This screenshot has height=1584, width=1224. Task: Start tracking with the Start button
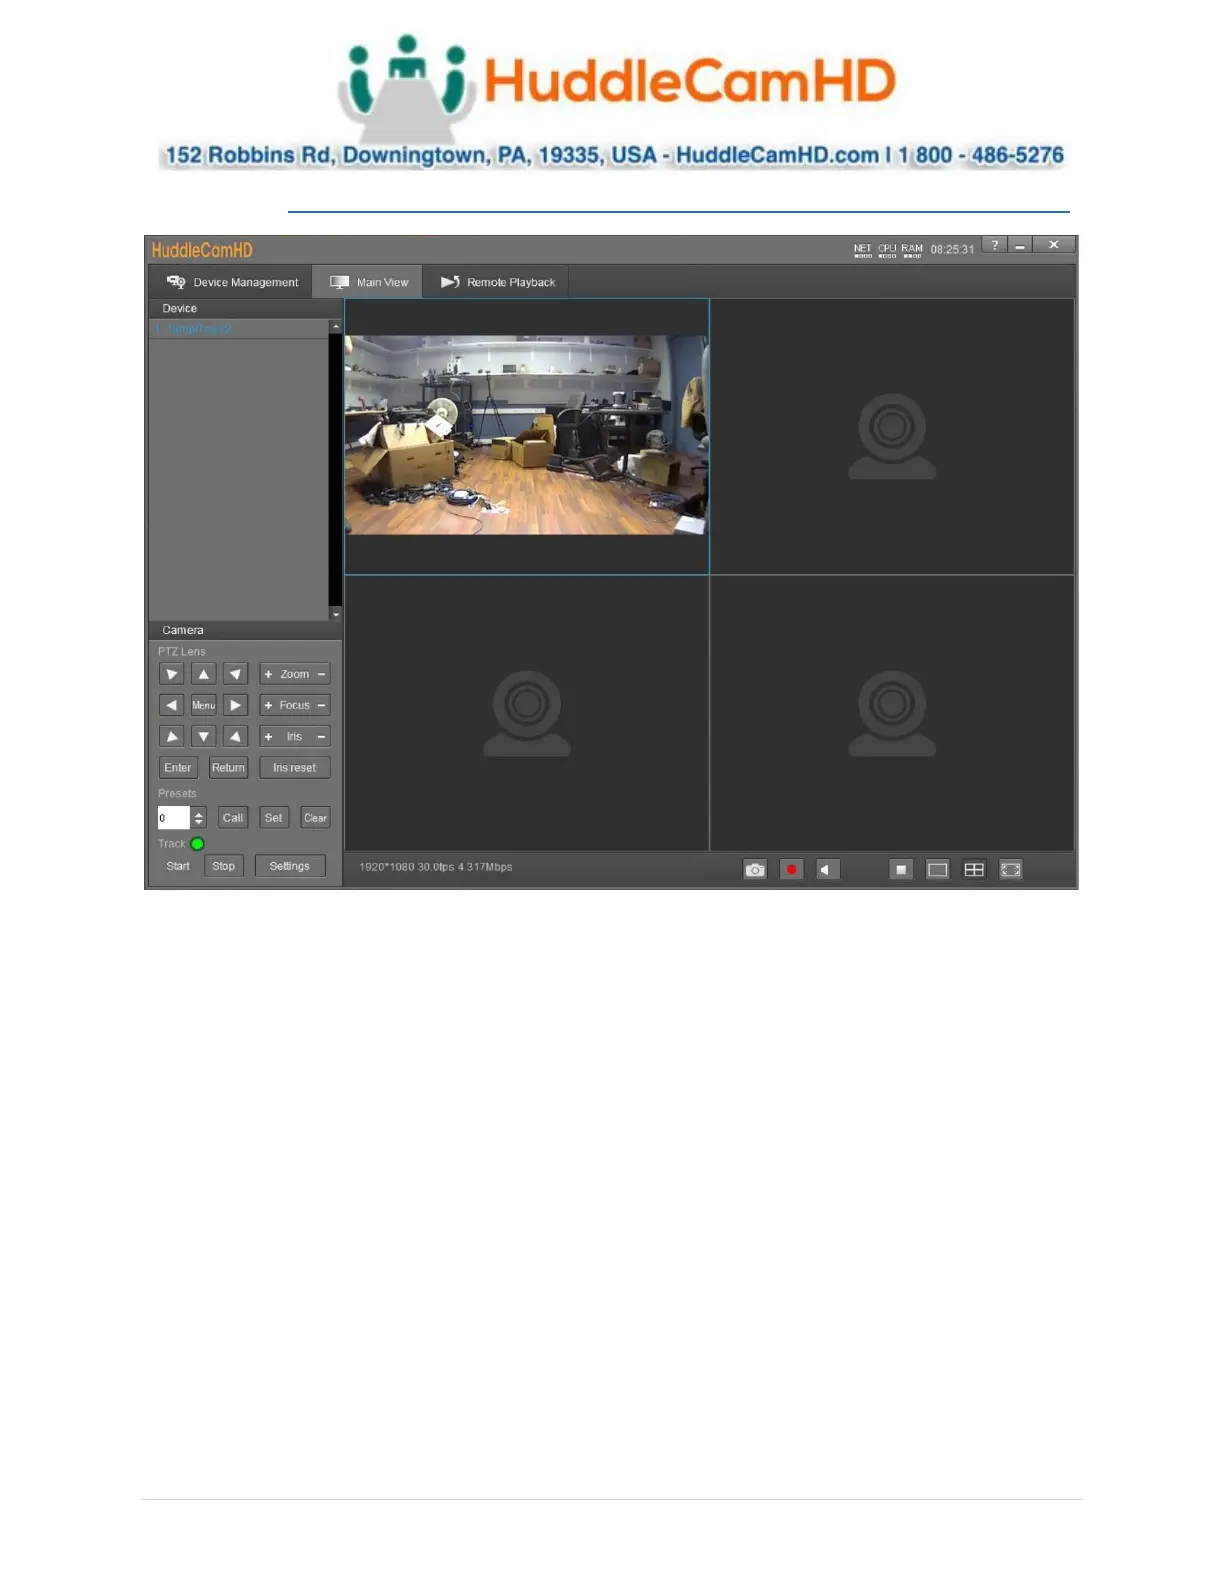click(178, 866)
